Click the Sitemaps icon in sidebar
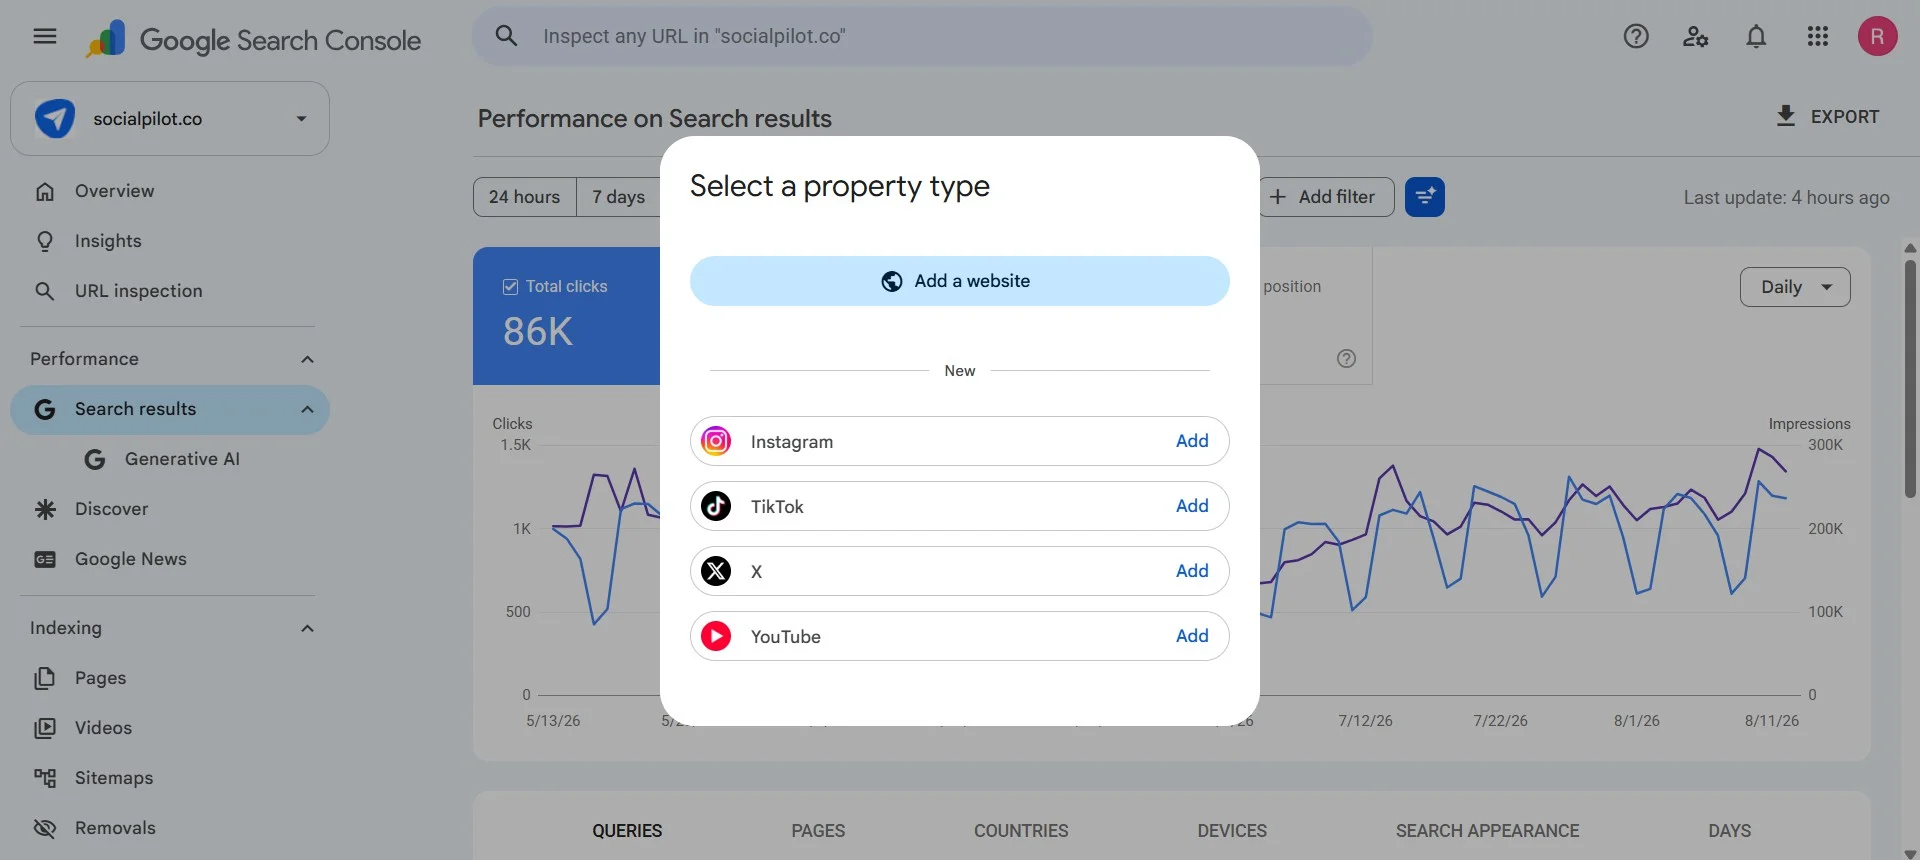The width and height of the screenshot is (1920, 860). pyautogui.click(x=45, y=778)
